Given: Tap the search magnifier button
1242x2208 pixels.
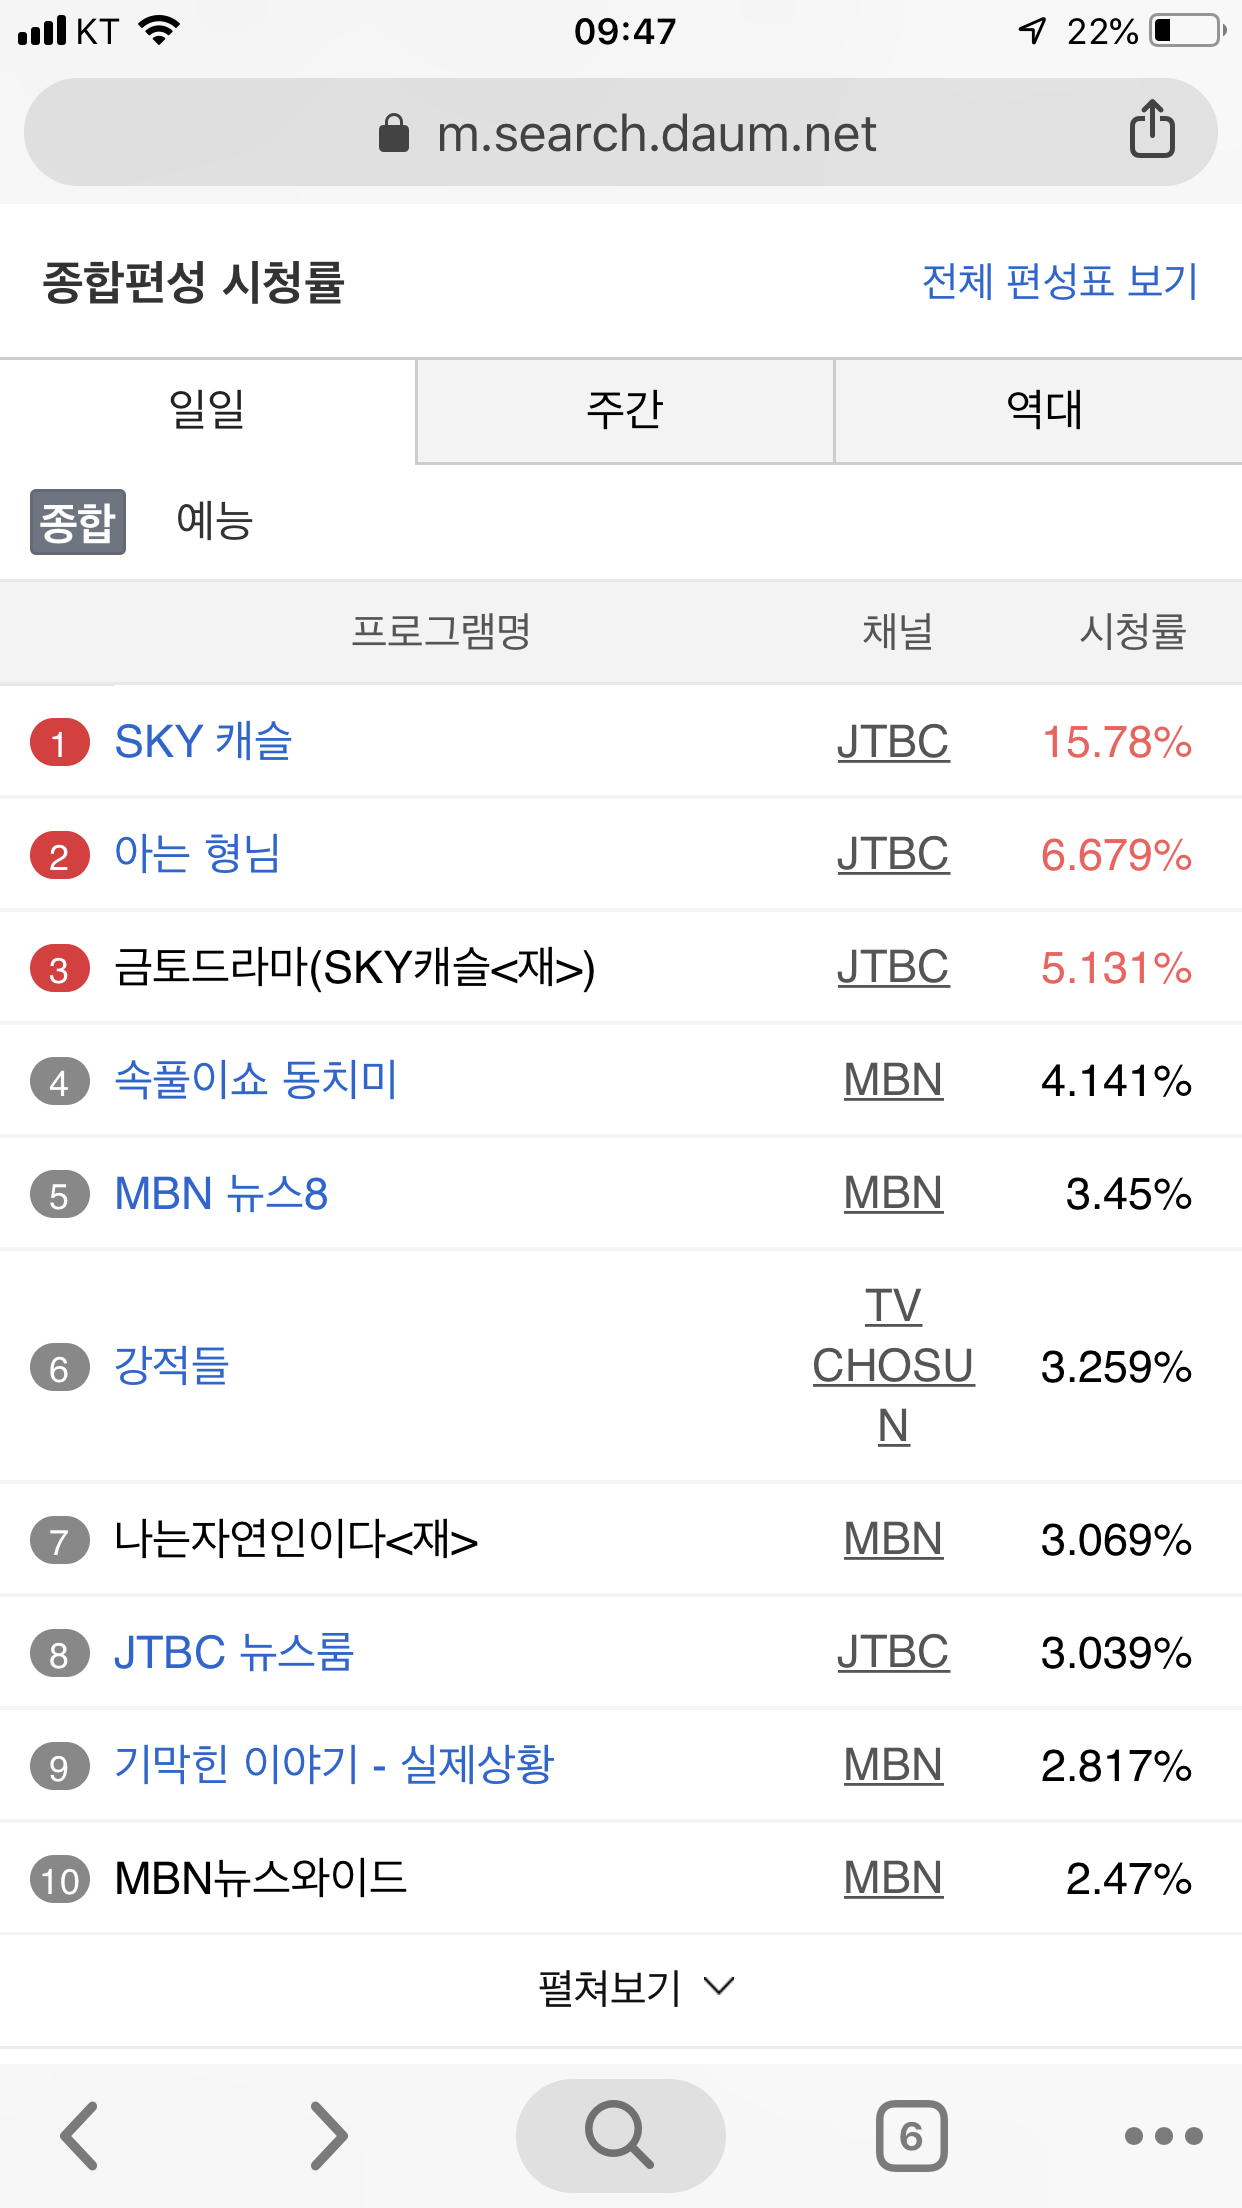Looking at the screenshot, I should 620,2135.
